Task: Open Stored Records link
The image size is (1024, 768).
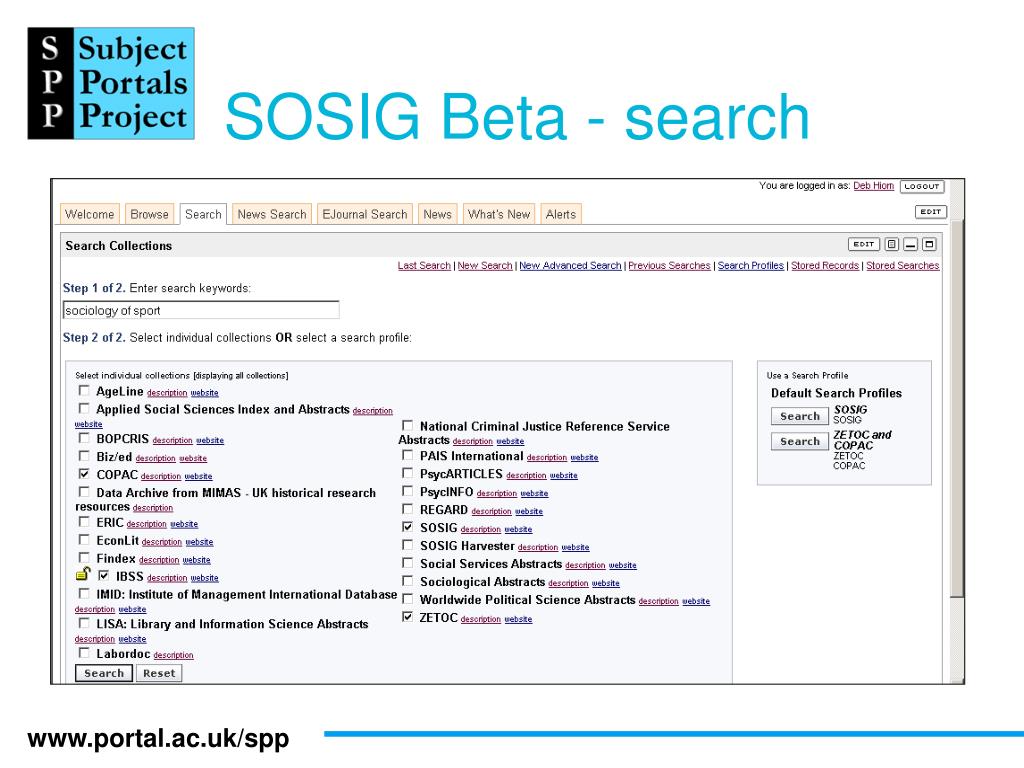Action: [825, 265]
